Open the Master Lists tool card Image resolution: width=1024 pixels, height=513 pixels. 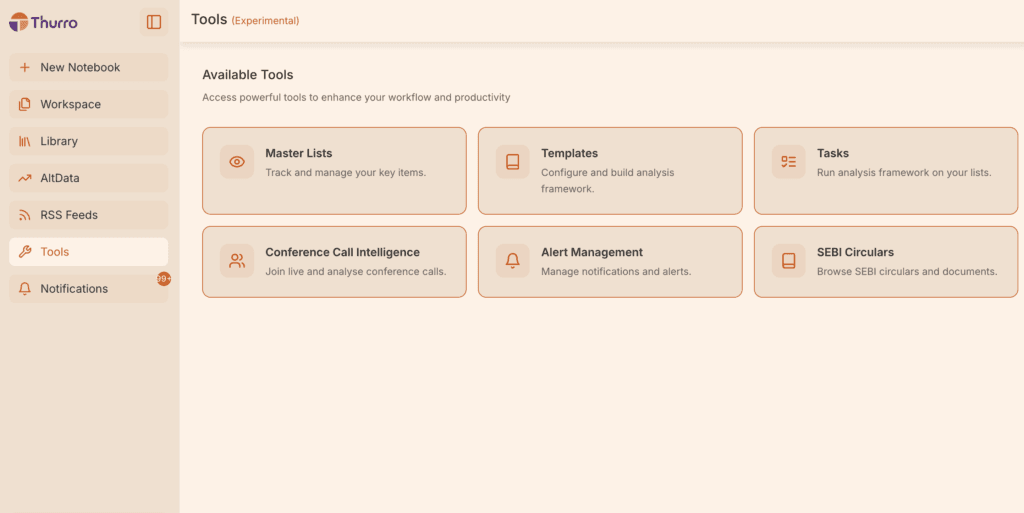pos(334,171)
